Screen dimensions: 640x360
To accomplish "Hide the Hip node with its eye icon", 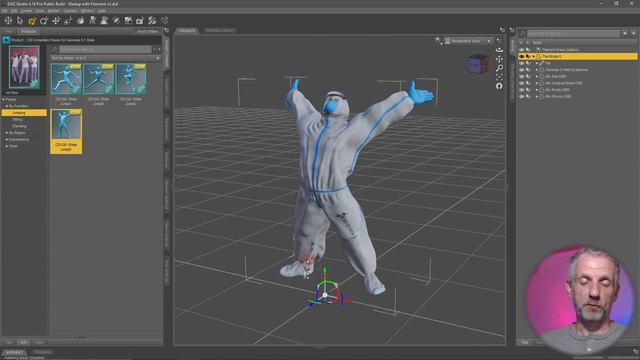I will 521,63.
